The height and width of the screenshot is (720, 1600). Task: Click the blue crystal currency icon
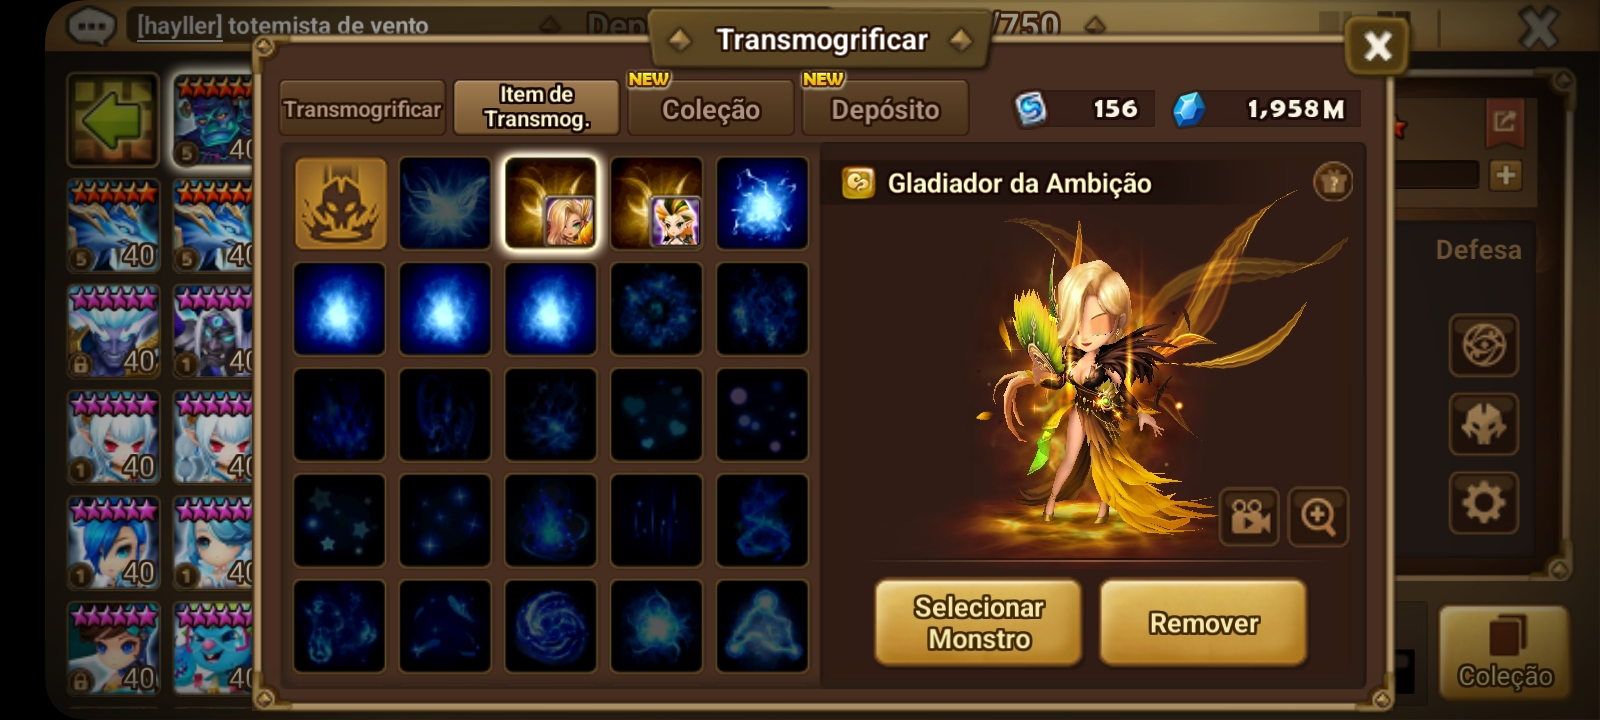(1187, 109)
